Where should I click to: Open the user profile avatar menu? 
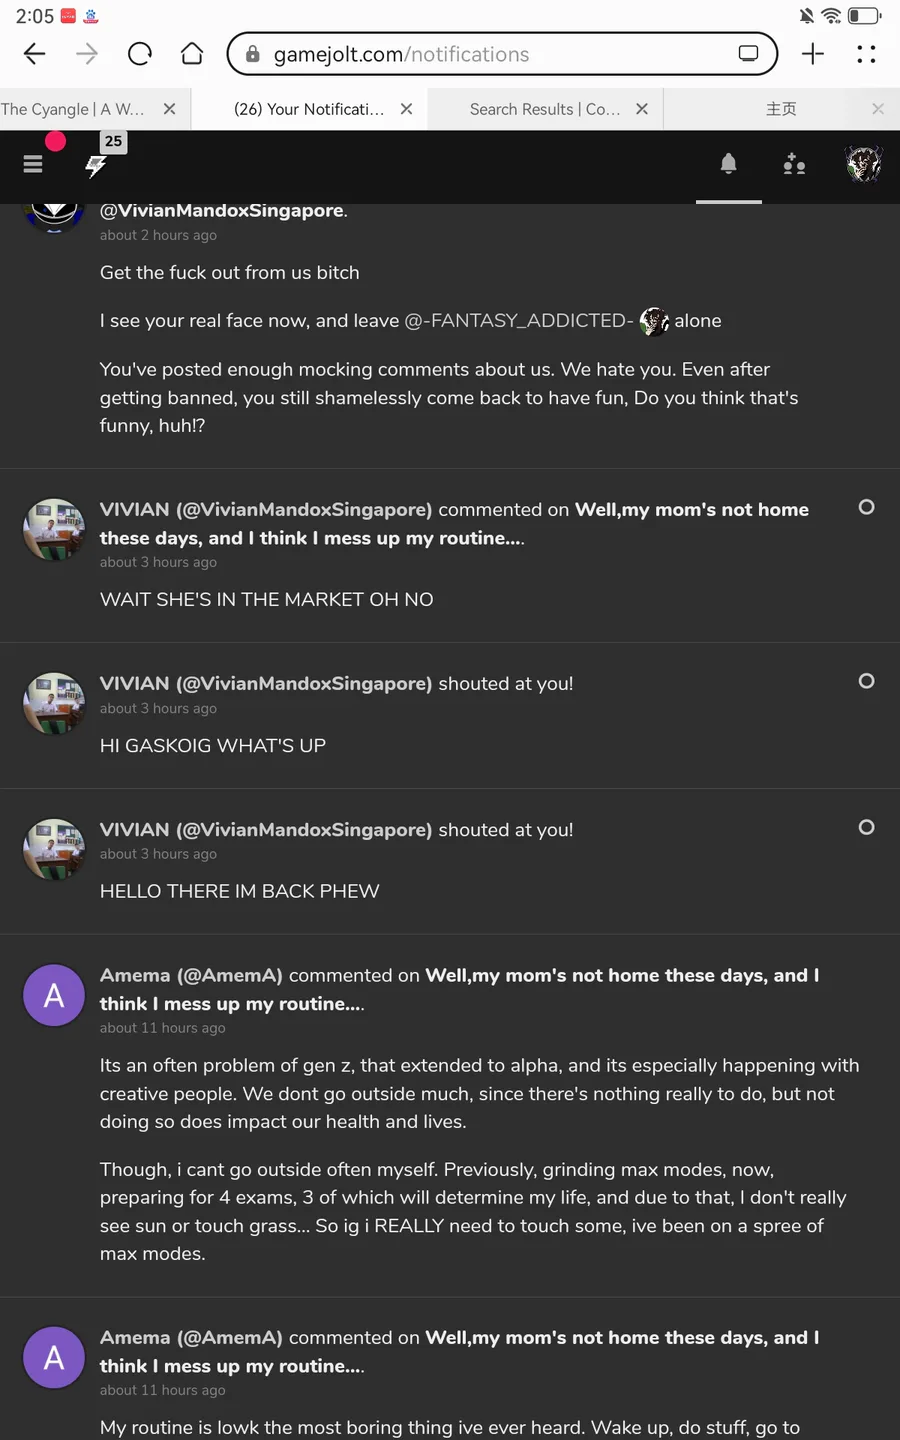coord(864,164)
